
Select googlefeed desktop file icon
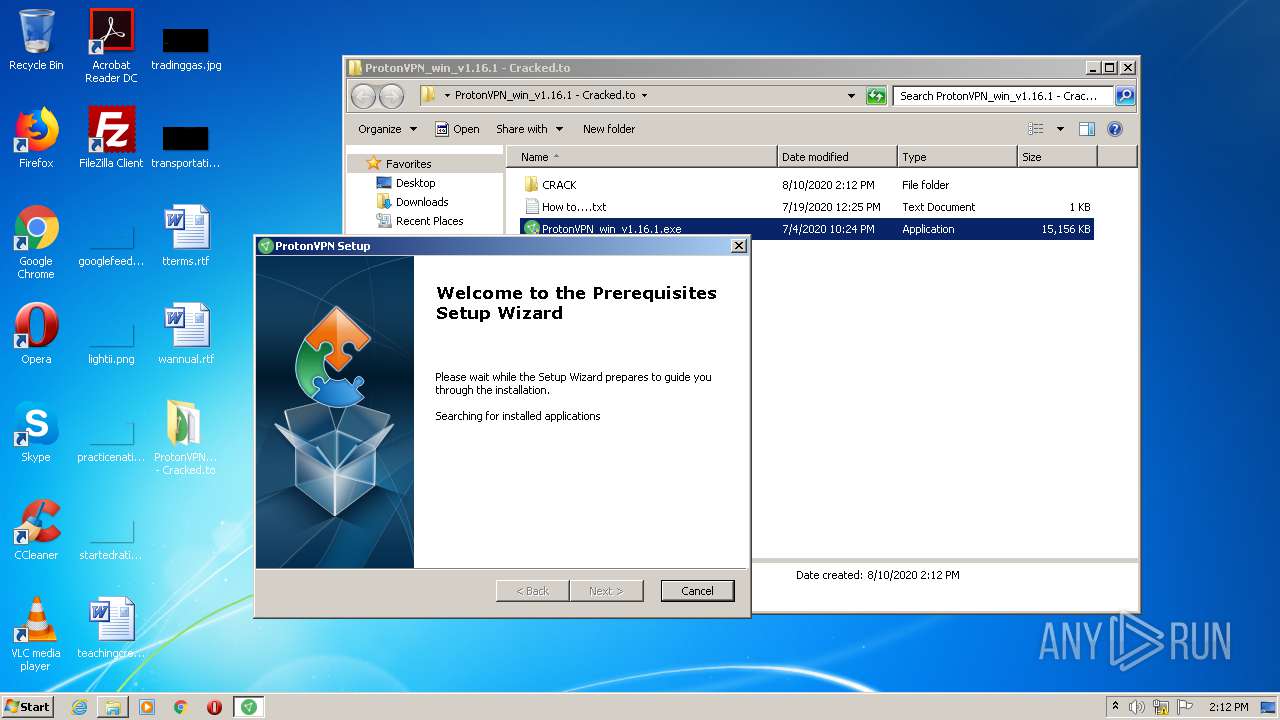[x=111, y=248]
